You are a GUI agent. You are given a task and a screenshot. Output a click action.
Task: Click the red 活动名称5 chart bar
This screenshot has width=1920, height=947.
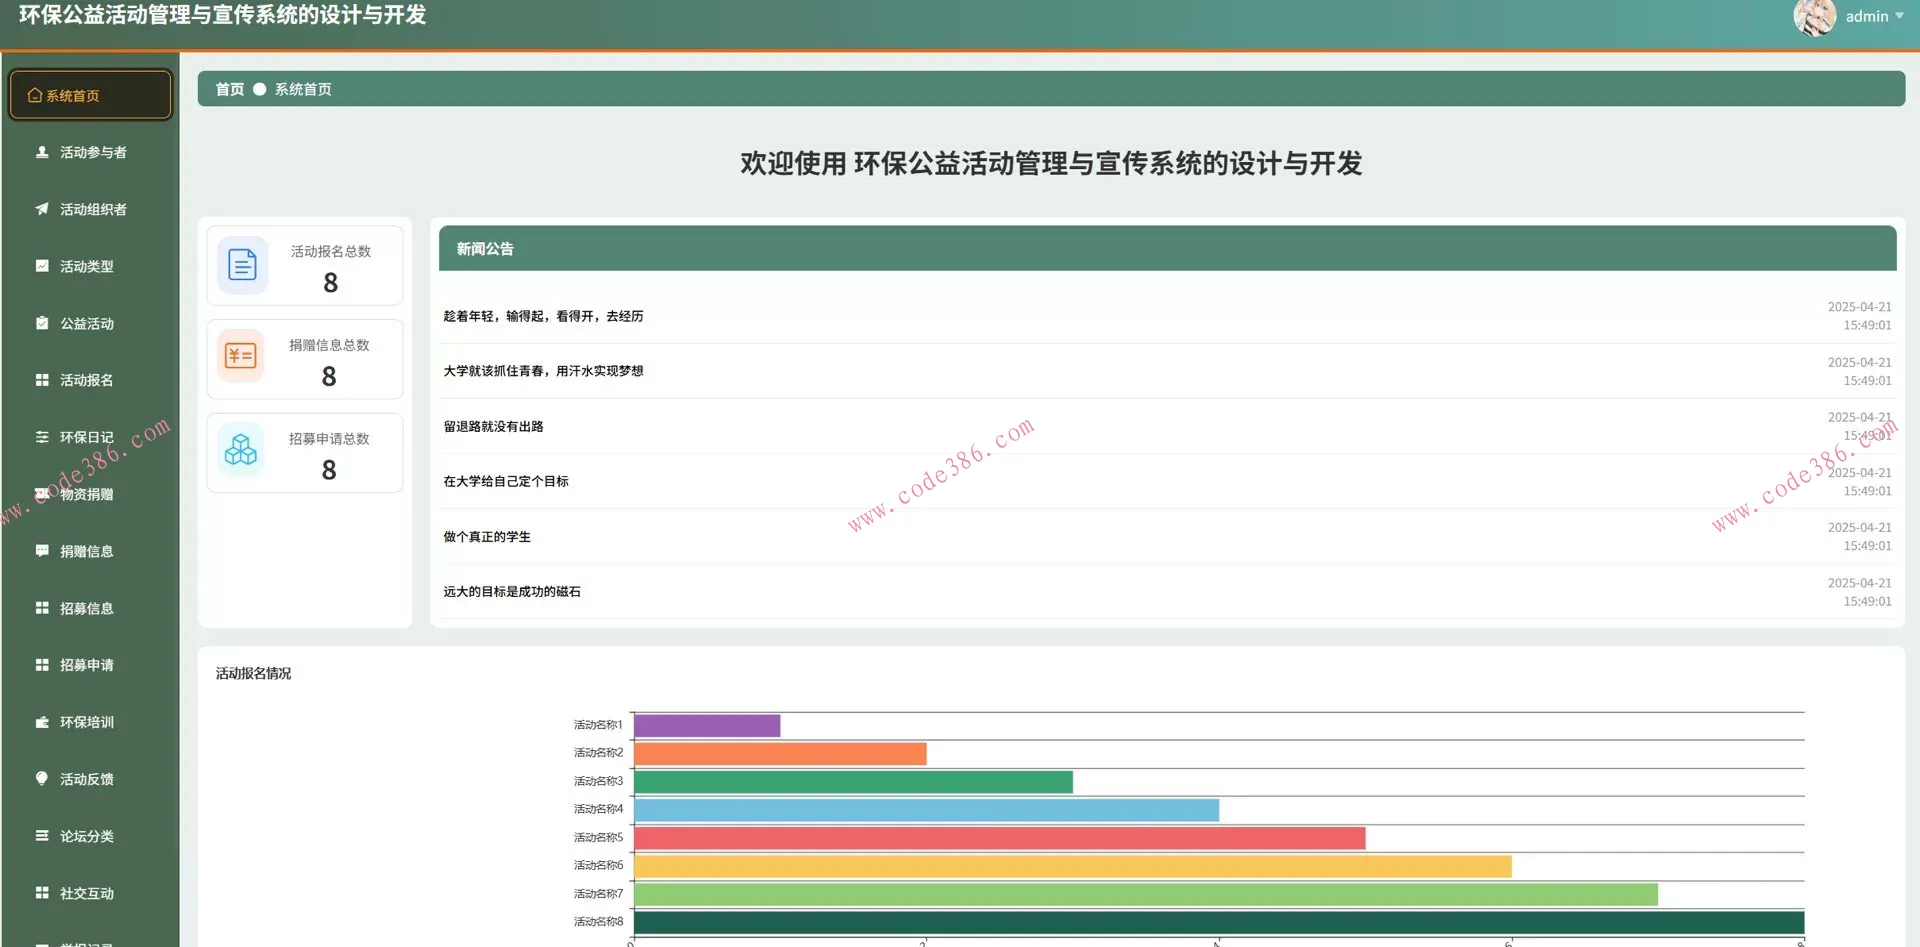point(999,838)
